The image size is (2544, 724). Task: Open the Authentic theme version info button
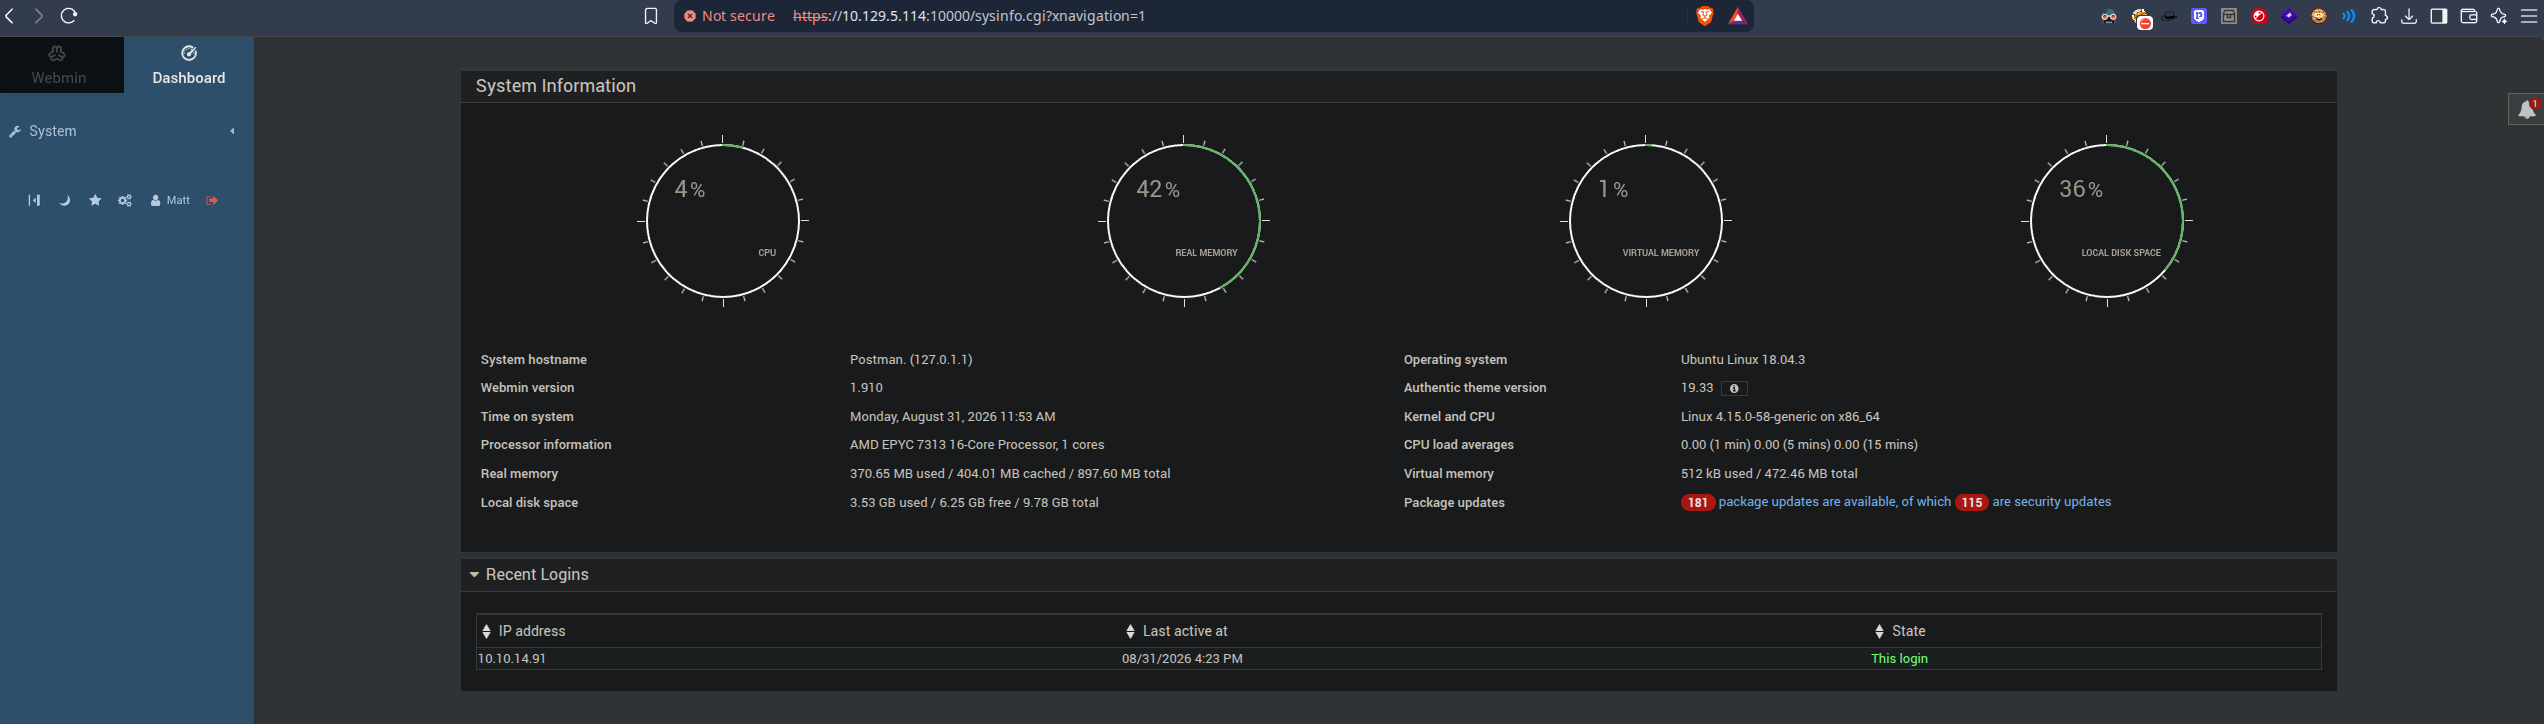tap(1734, 389)
